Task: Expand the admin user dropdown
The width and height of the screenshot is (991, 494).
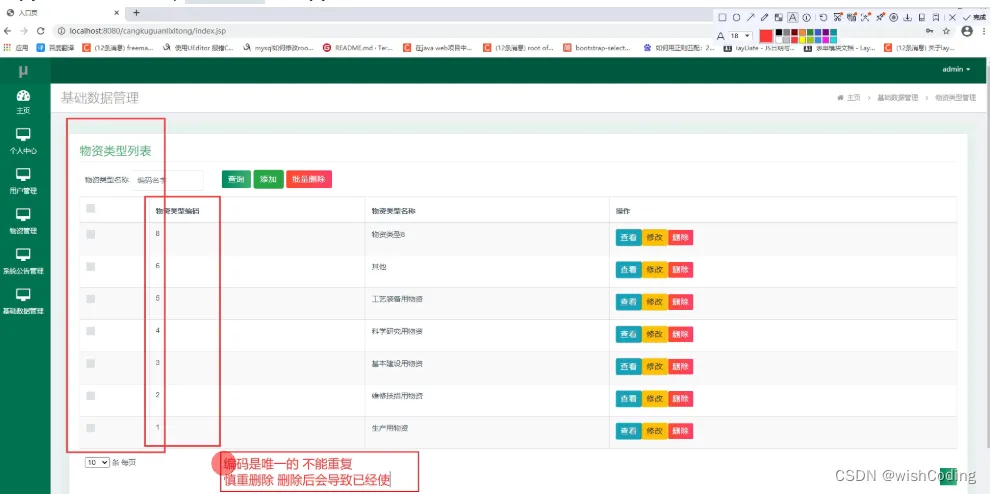Action: click(956, 69)
